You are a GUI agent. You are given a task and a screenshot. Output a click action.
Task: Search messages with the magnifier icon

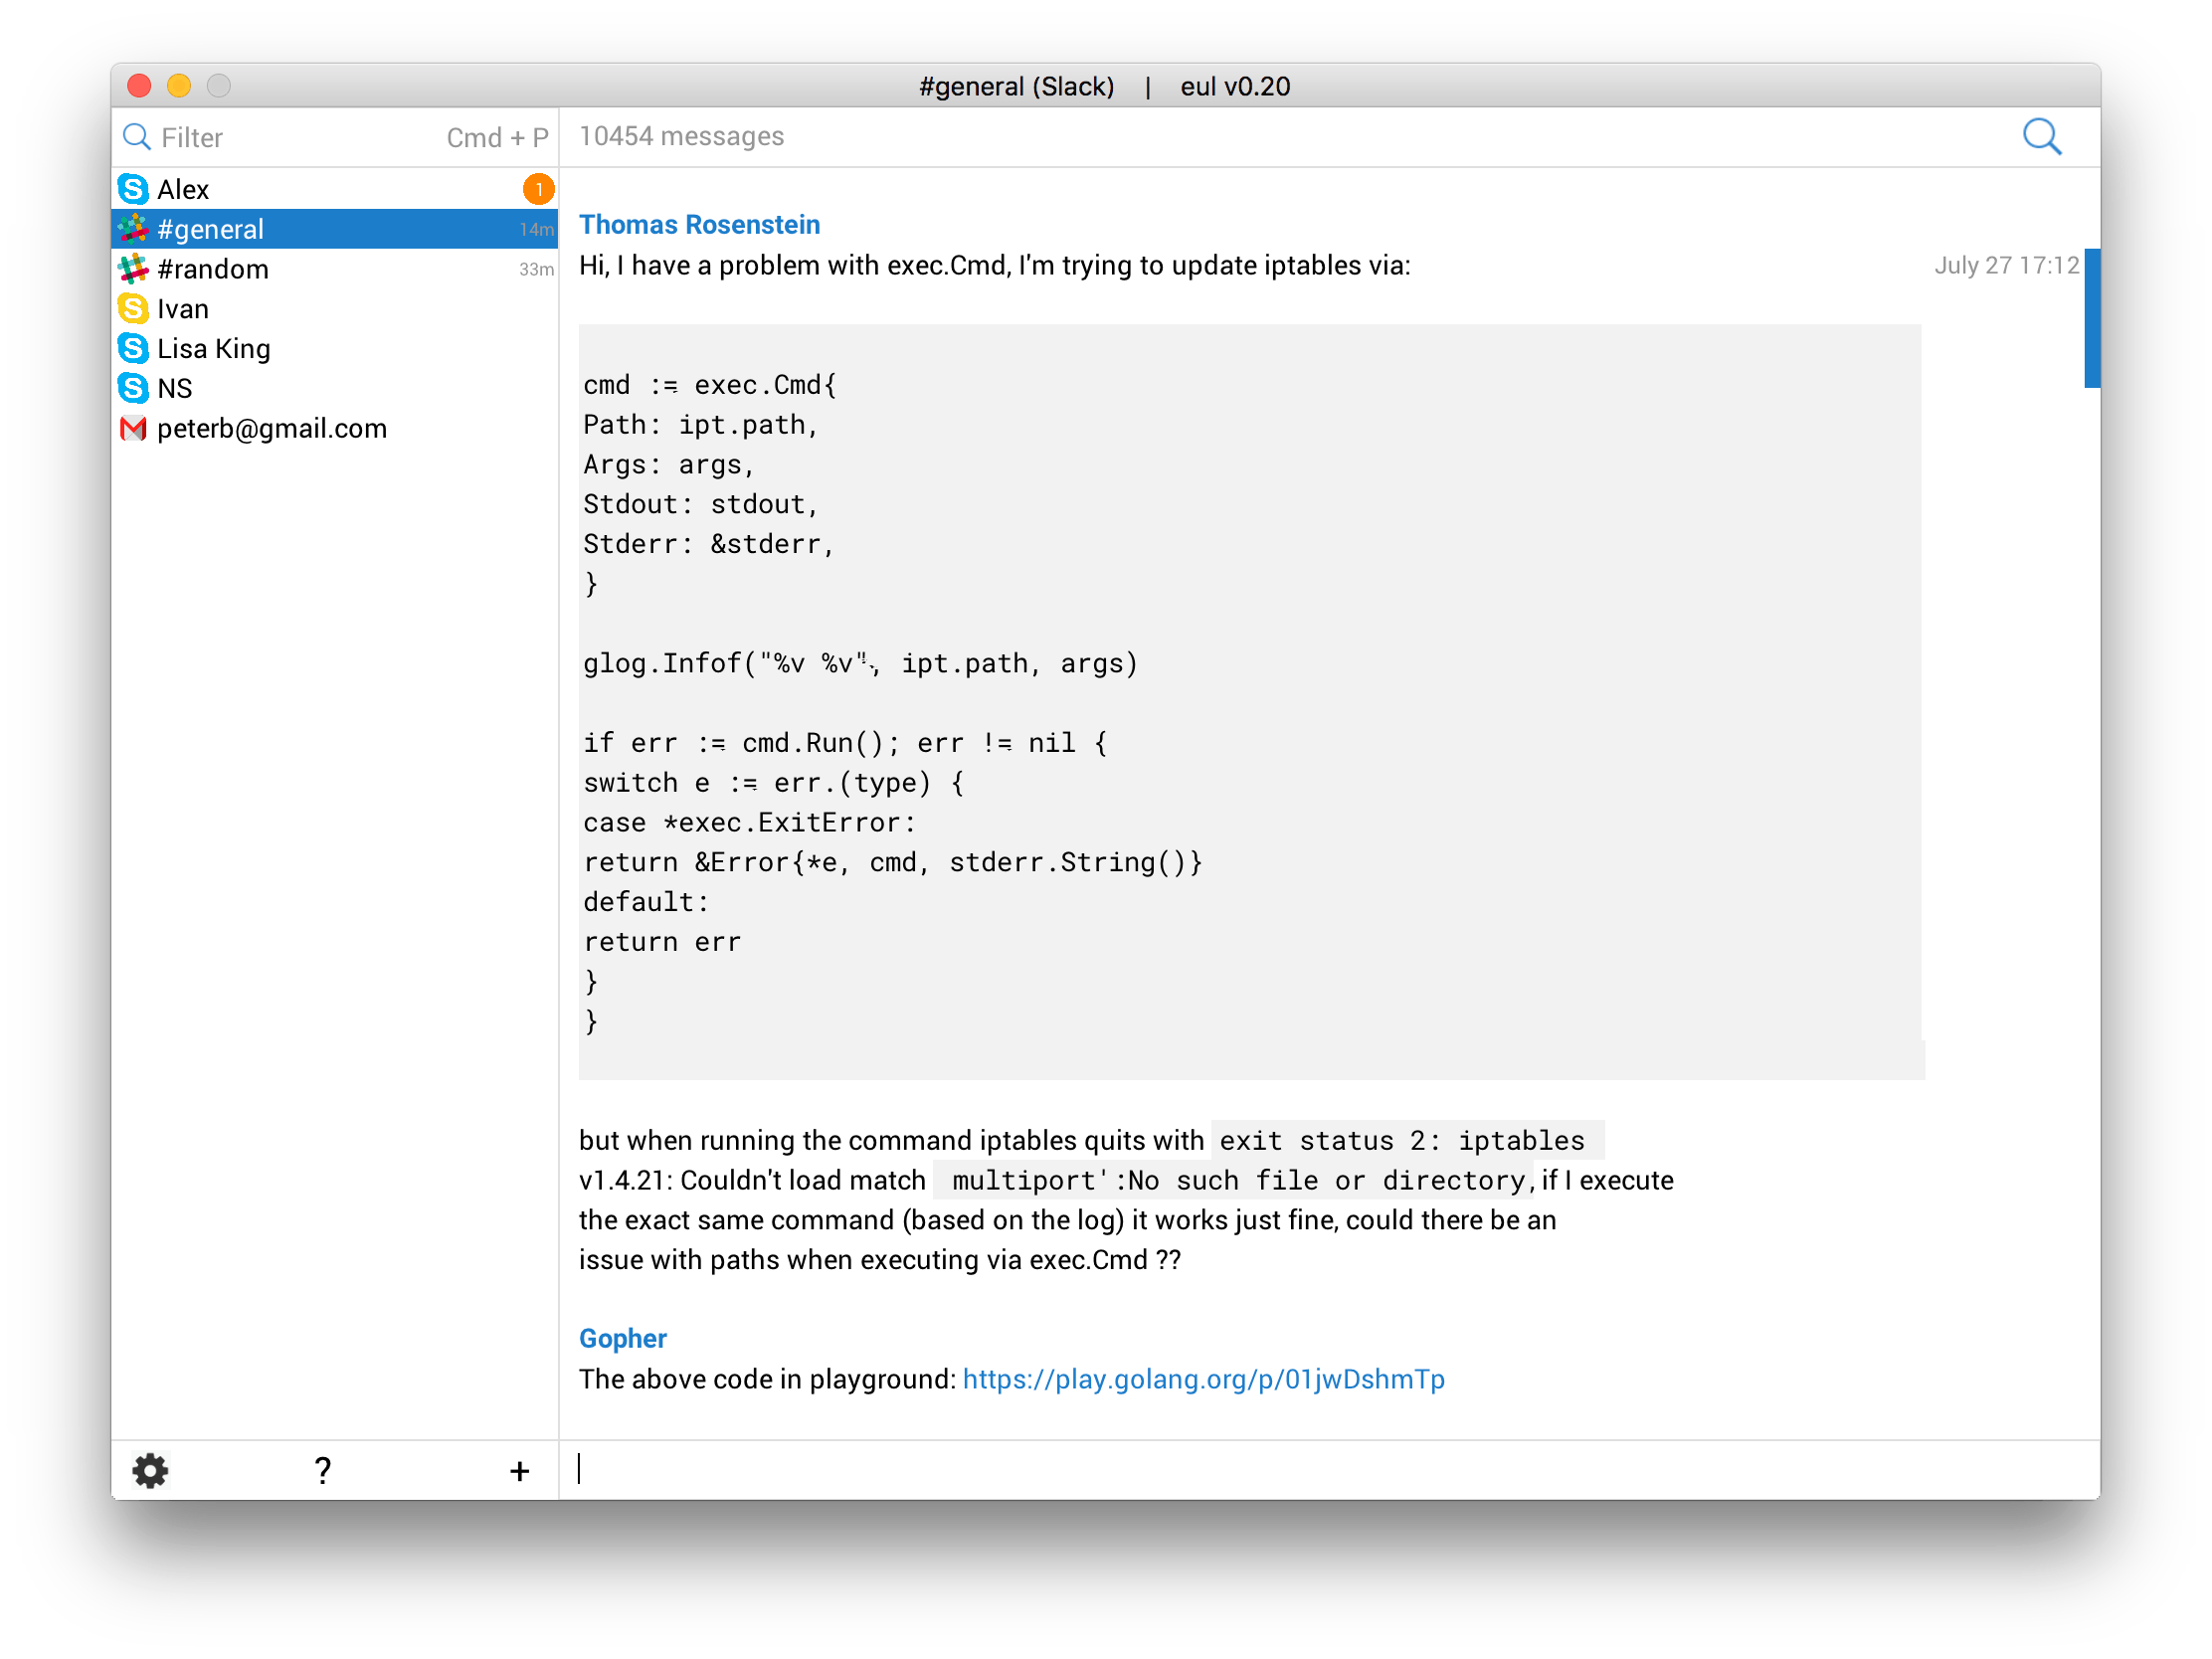click(x=2041, y=137)
